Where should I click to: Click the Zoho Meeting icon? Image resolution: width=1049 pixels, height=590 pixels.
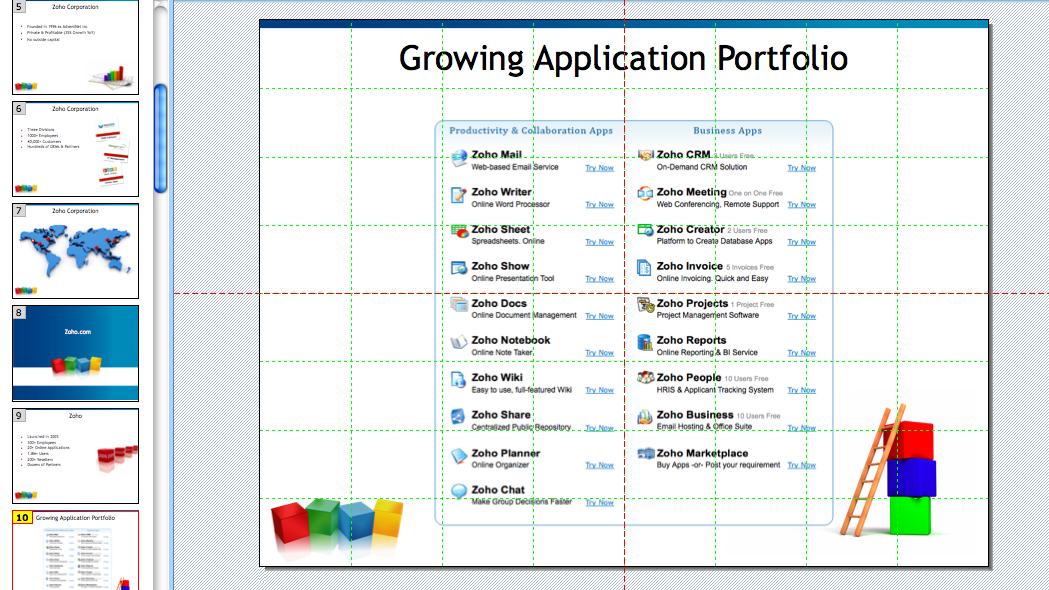(x=646, y=194)
